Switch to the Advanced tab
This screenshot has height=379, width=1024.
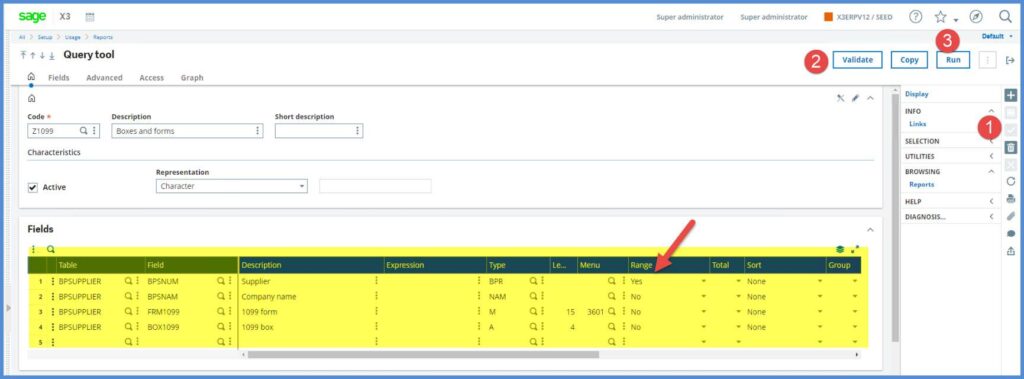104,78
